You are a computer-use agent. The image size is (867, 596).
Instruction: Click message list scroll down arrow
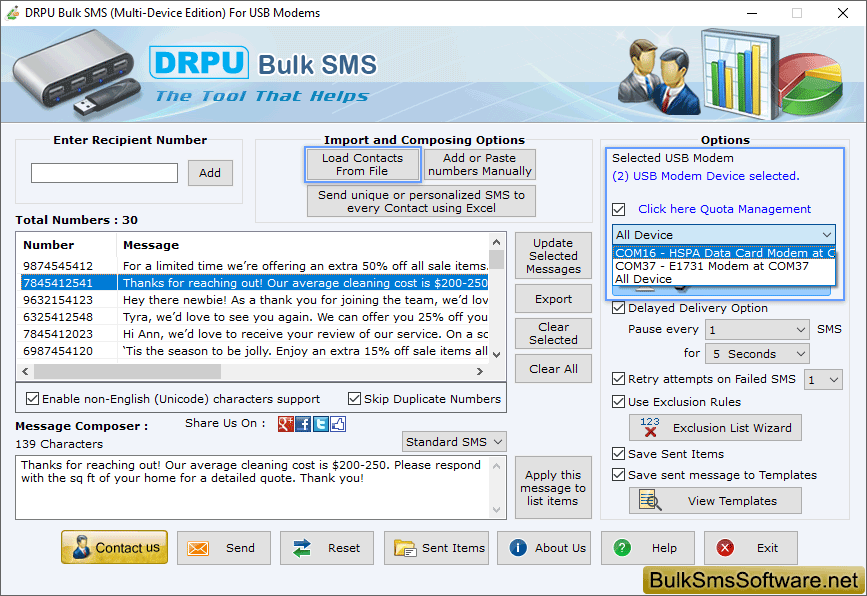[x=497, y=354]
